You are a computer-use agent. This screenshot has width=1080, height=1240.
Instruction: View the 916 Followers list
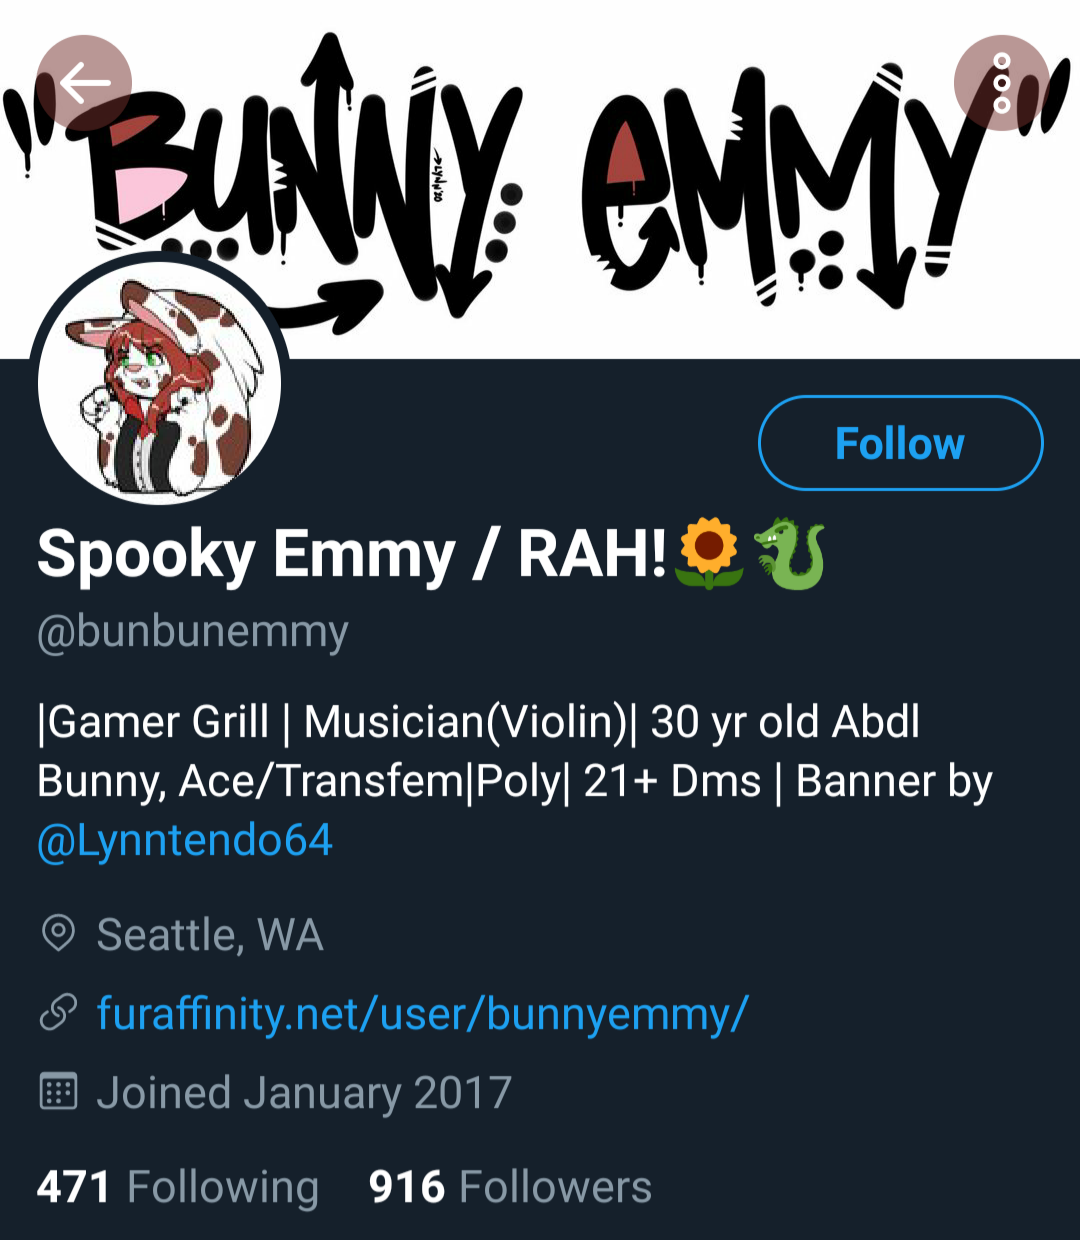[x=510, y=1187]
